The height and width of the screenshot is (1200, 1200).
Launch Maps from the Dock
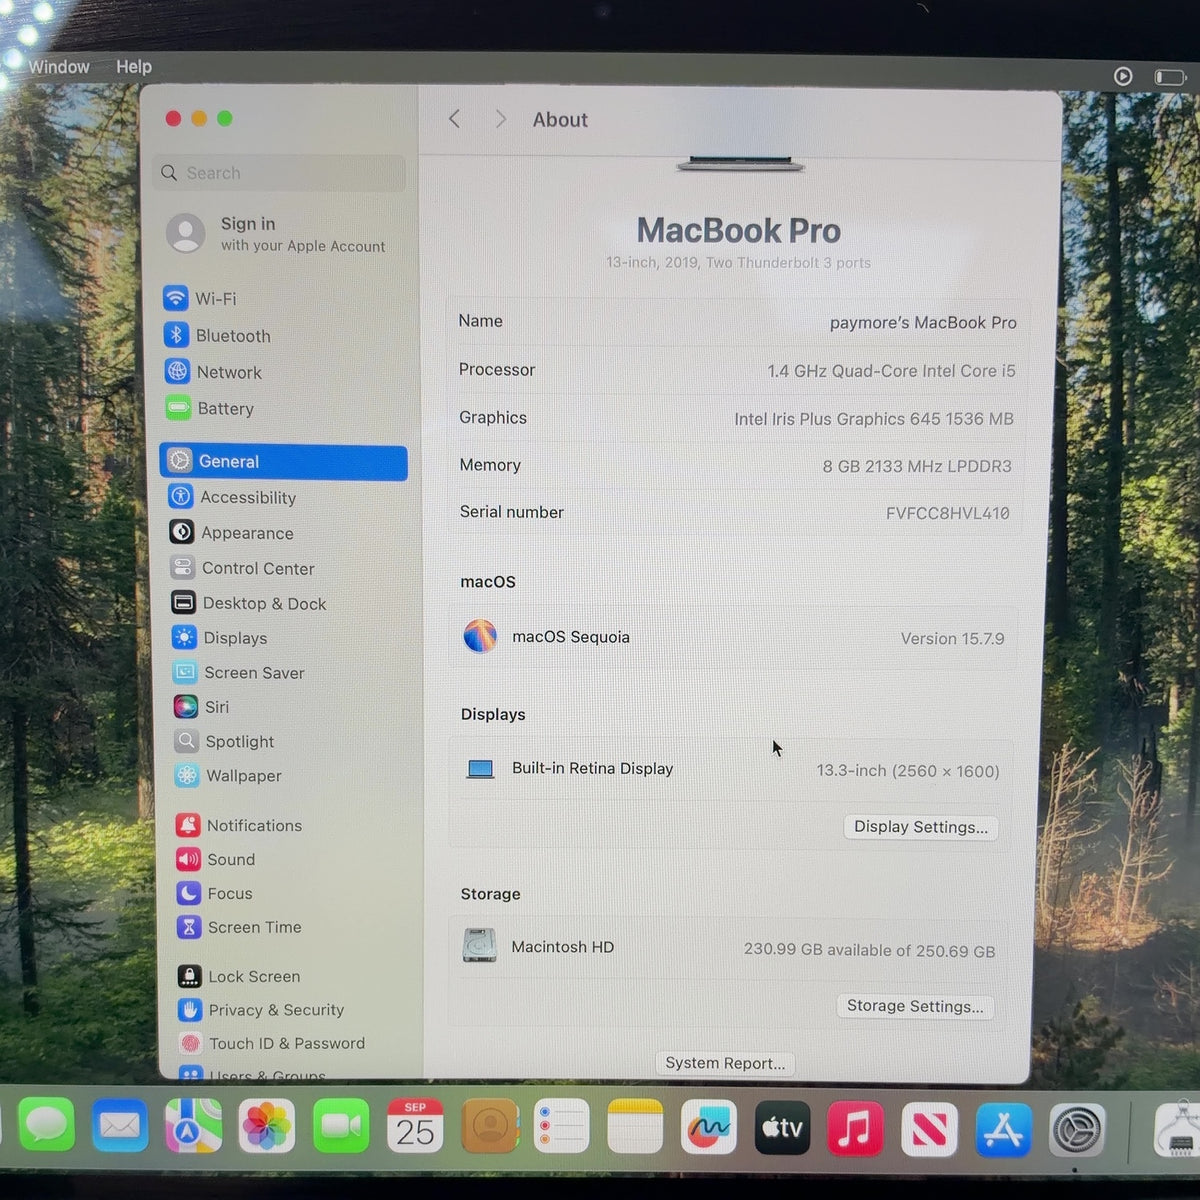coord(193,1127)
